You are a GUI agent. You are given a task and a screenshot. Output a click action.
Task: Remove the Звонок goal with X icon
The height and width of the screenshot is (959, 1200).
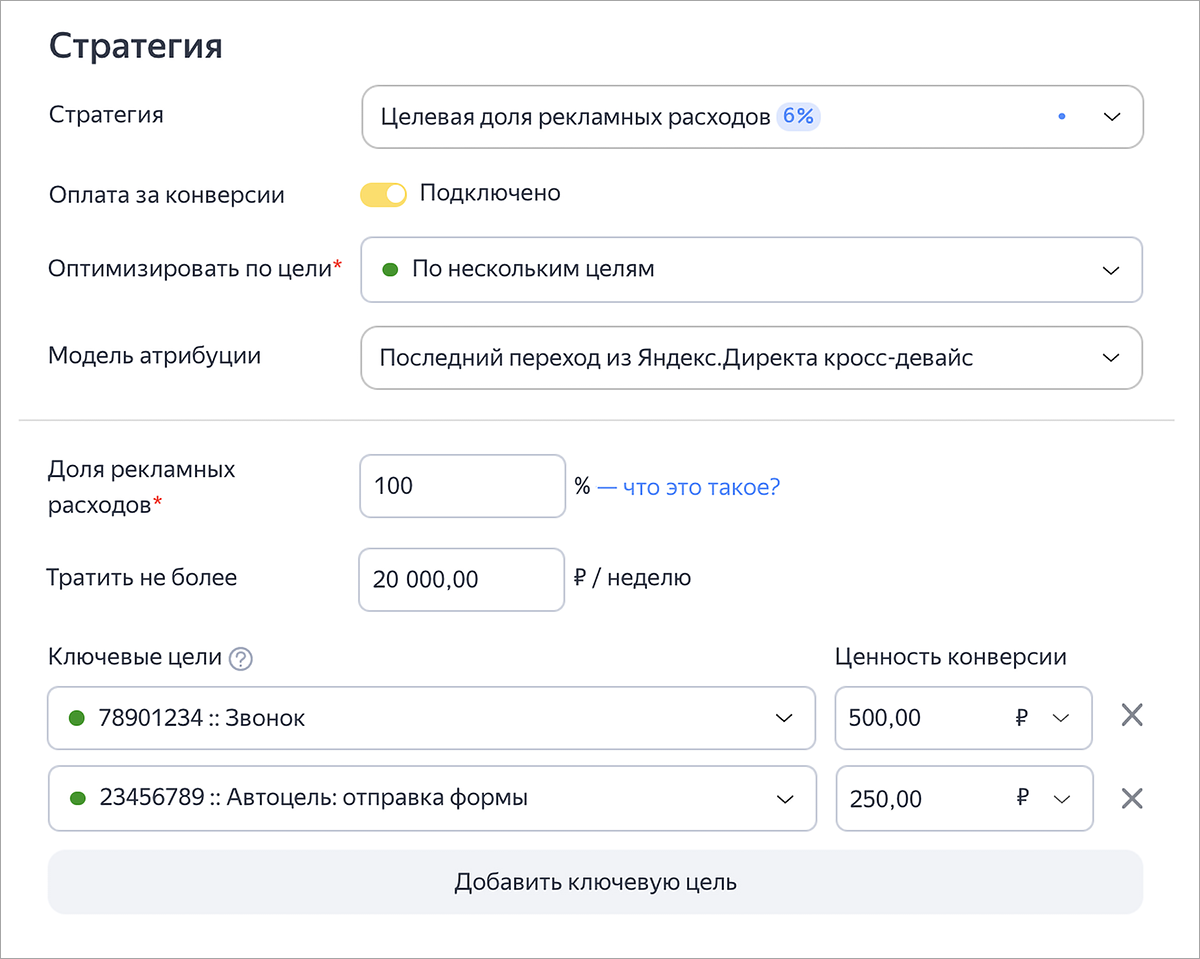(1131, 716)
